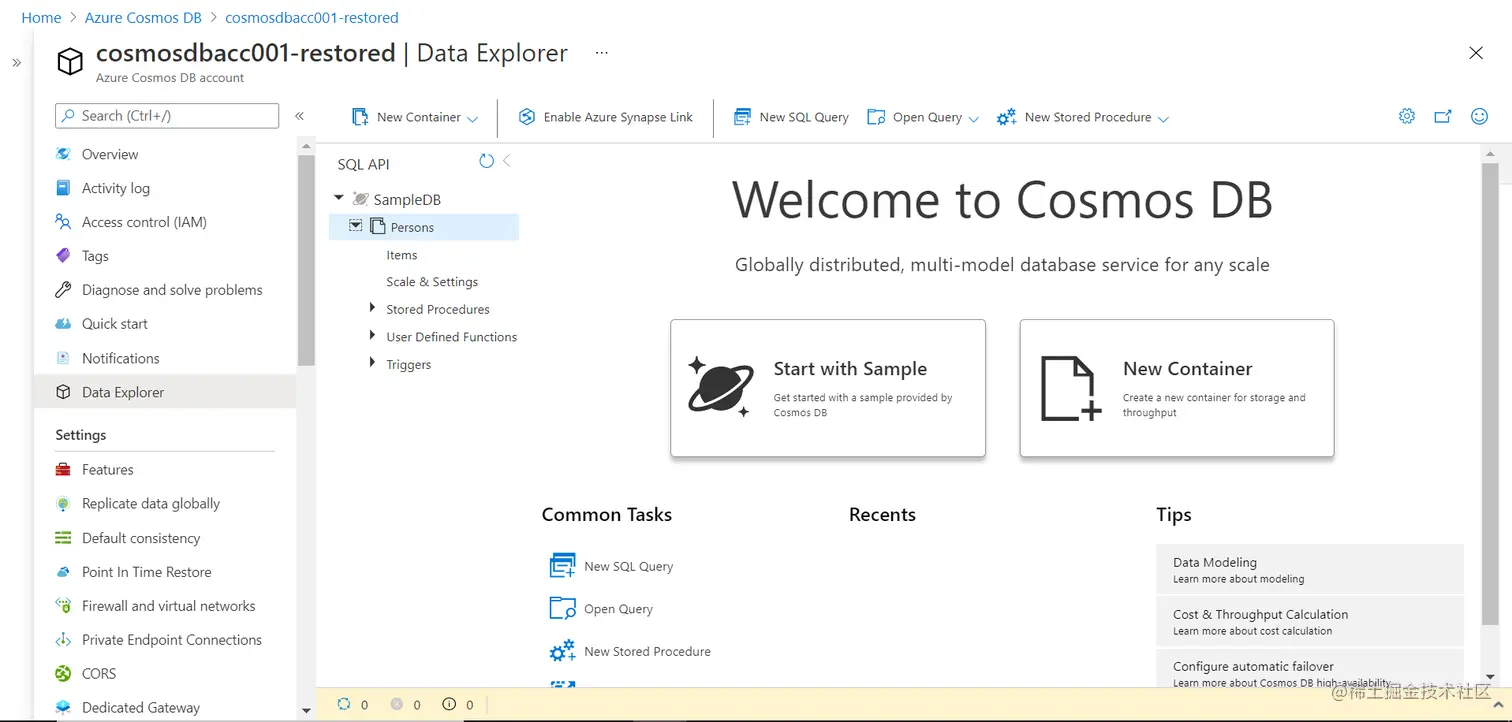1512x722 pixels.
Task: Click the purple Tags icon
Action: tap(63, 256)
